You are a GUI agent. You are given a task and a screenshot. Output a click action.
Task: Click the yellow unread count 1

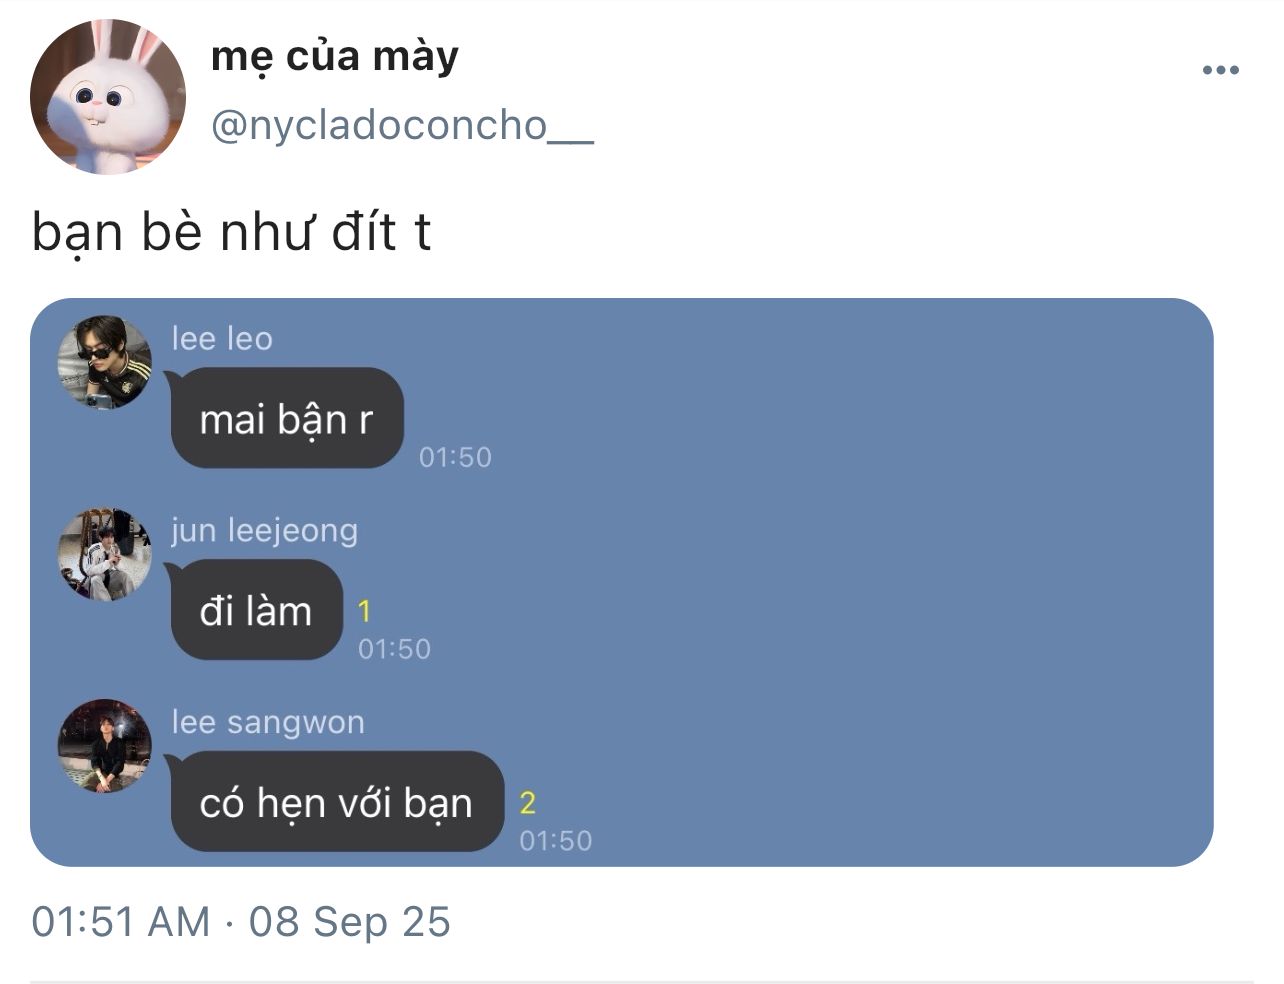(x=364, y=611)
